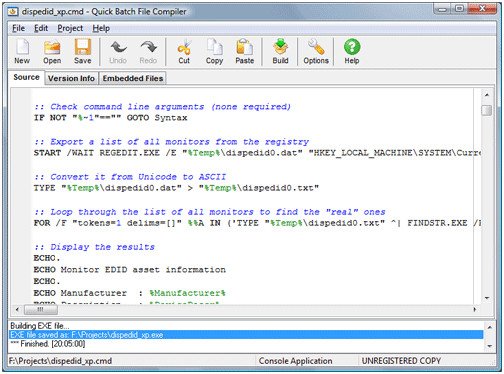Click line 'ECHO Manufacturer : %Manufacturer%'
Viewport: 504px width, 374px height.
tap(129, 293)
